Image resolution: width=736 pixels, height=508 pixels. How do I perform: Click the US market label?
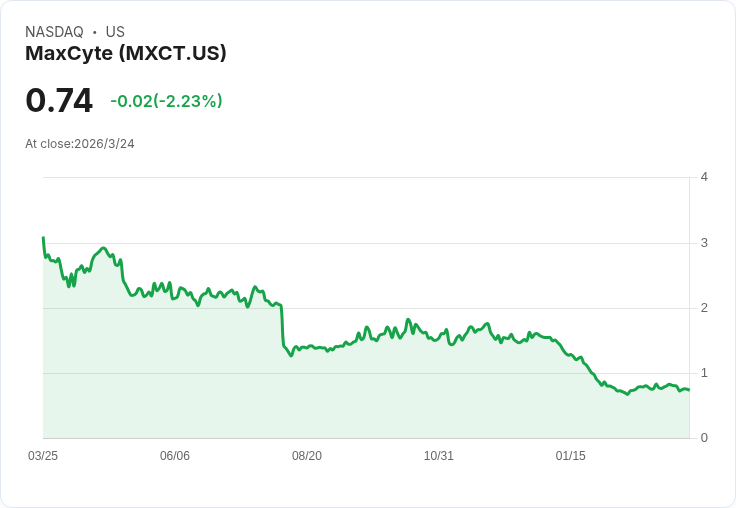(115, 32)
